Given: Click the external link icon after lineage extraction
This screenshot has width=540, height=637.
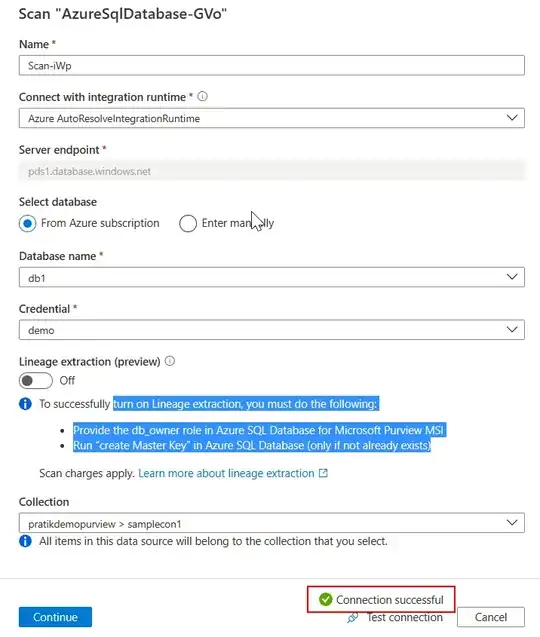Looking at the screenshot, I should click(323, 473).
